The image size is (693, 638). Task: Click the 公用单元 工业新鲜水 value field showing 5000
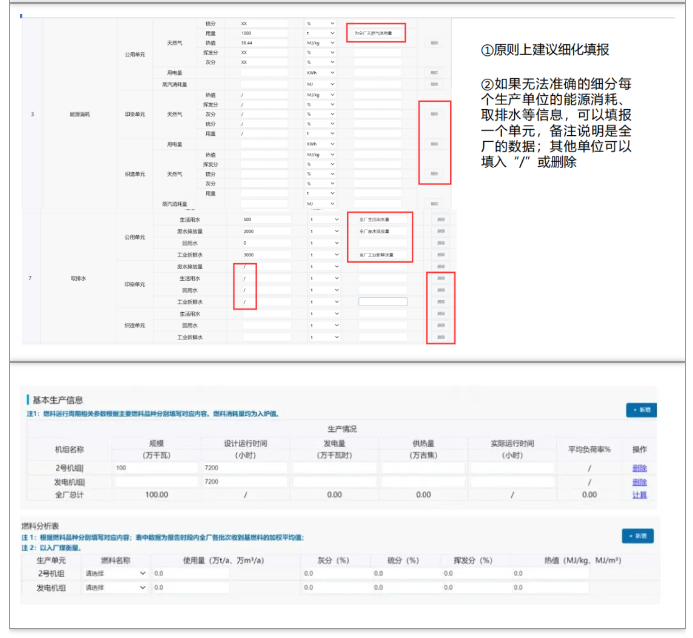[265, 255]
